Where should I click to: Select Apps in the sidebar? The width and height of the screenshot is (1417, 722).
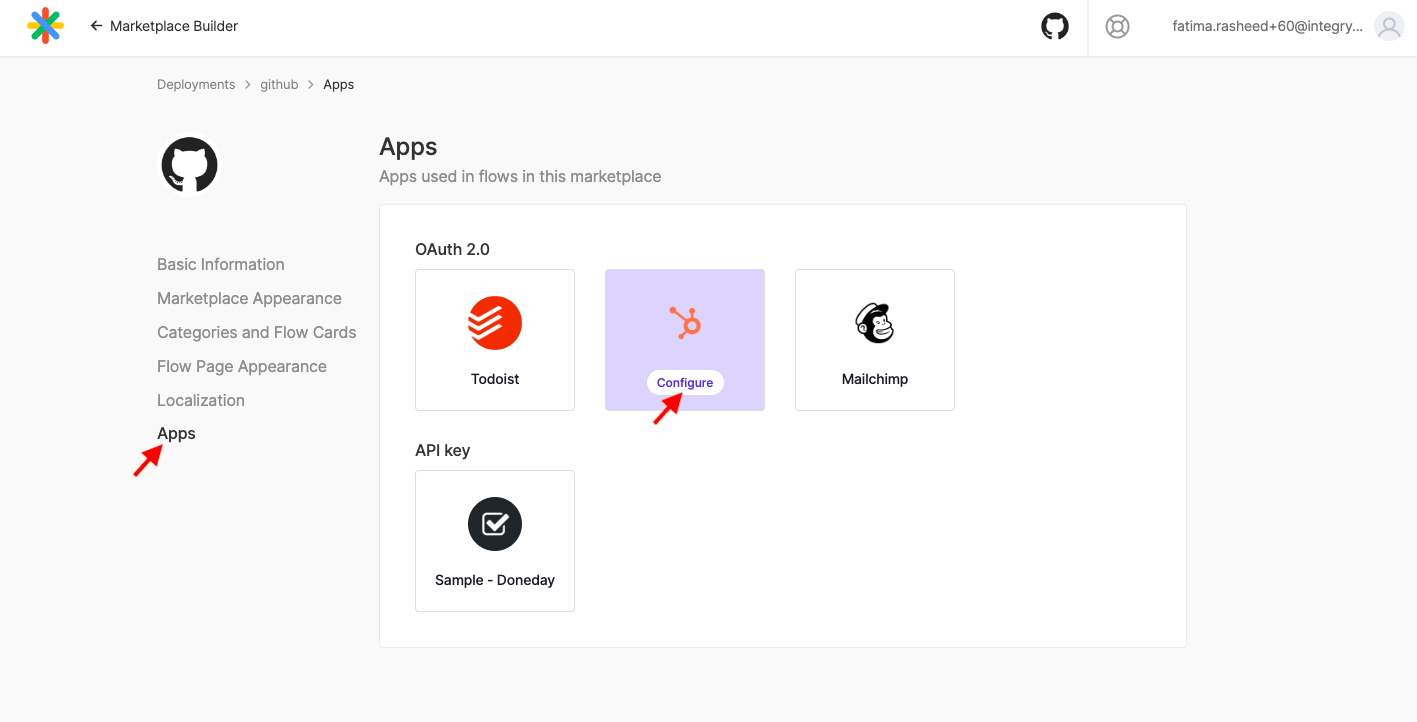[176, 433]
